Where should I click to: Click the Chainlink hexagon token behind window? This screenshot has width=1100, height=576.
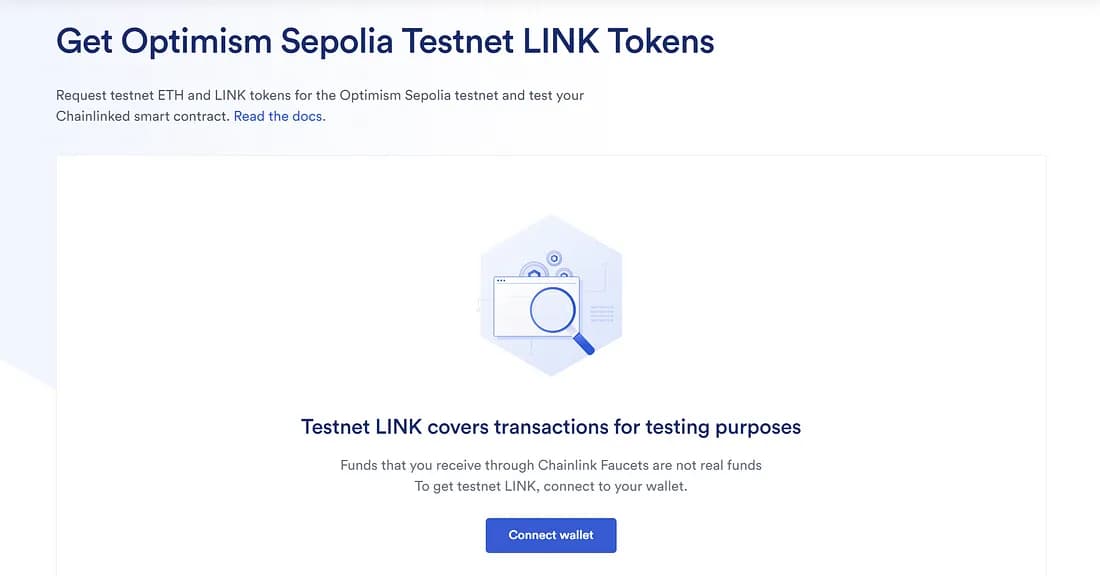(x=535, y=274)
